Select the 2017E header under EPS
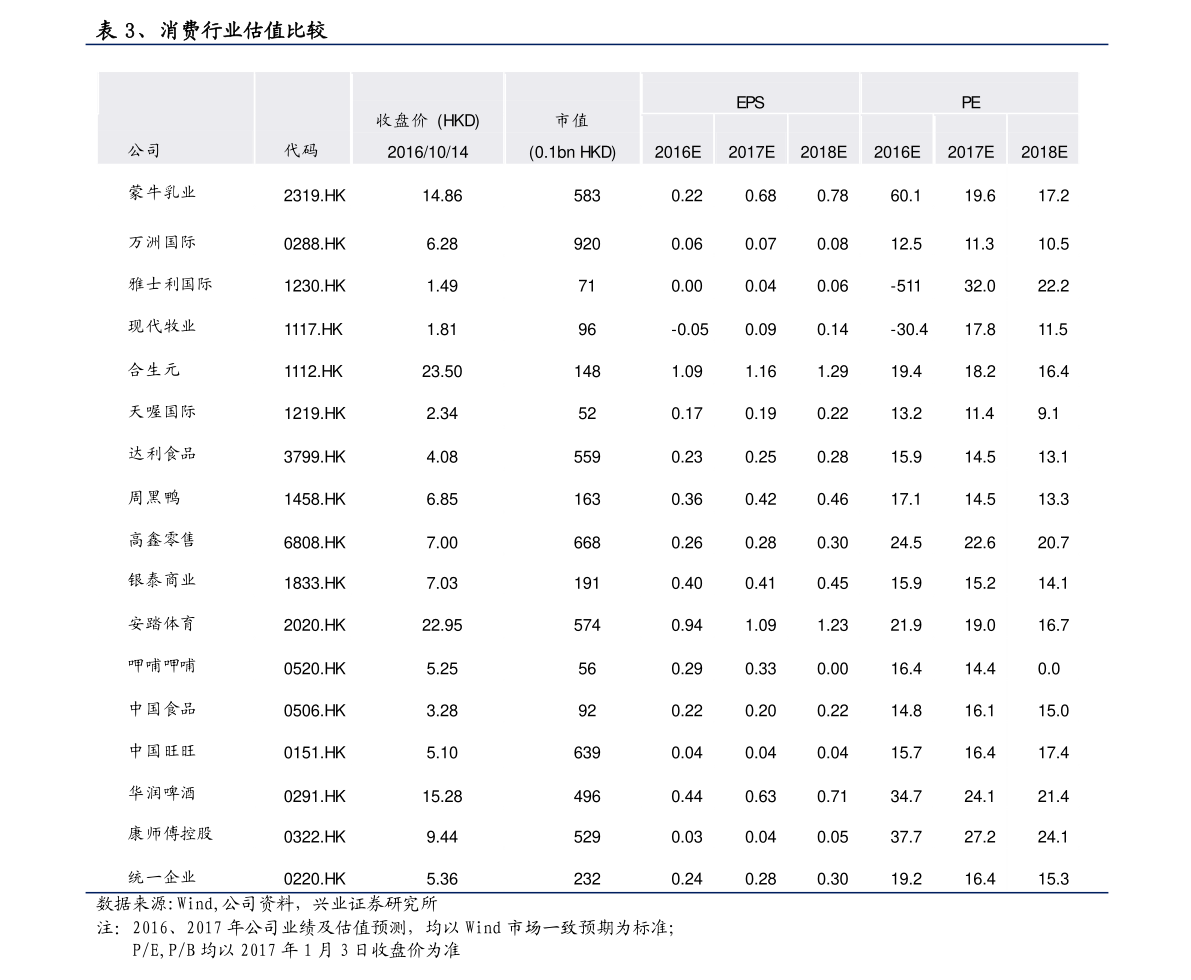Screen dimensions: 1191x980 pos(750,153)
